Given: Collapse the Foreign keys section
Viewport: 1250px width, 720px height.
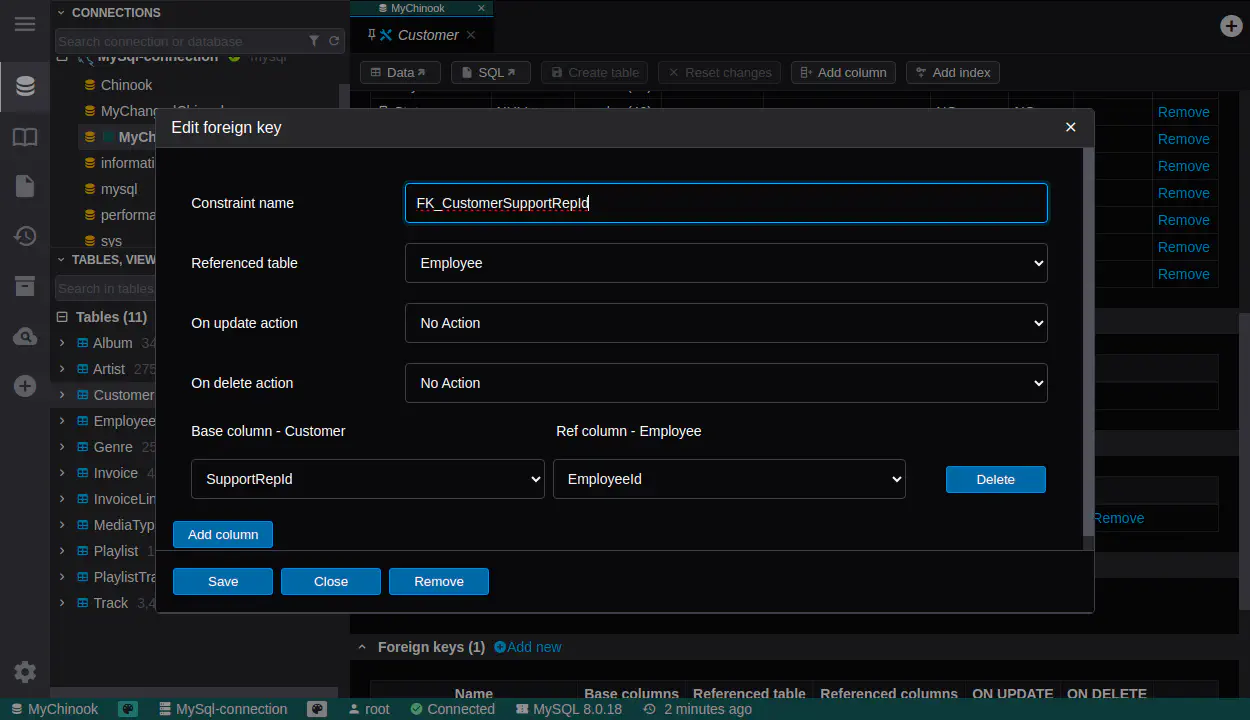Looking at the screenshot, I should click(363, 647).
